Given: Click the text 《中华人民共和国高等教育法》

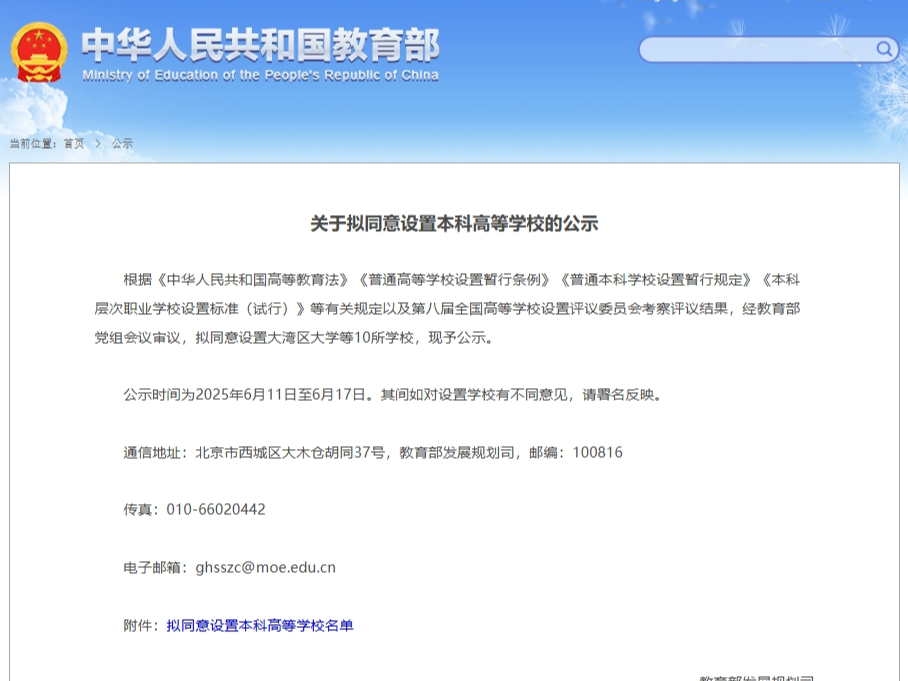Looking at the screenshot, I should pyautogui.click(x=253, y=280).
